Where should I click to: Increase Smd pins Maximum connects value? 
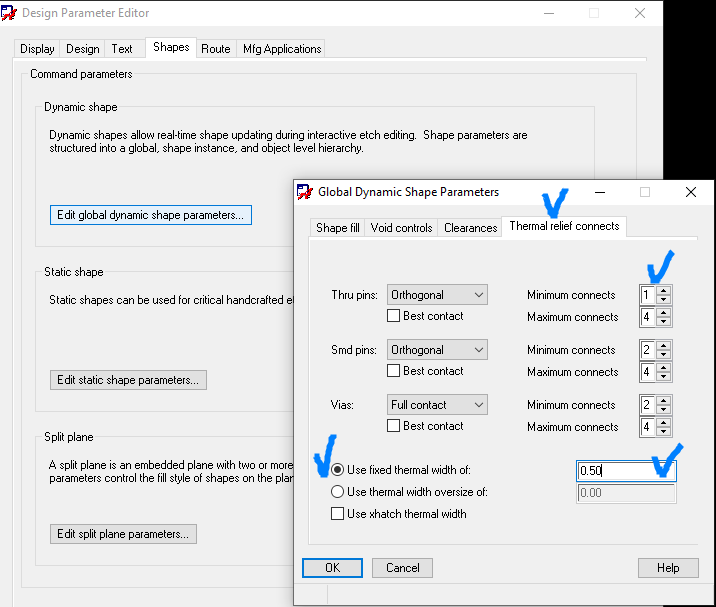point(663,367)
